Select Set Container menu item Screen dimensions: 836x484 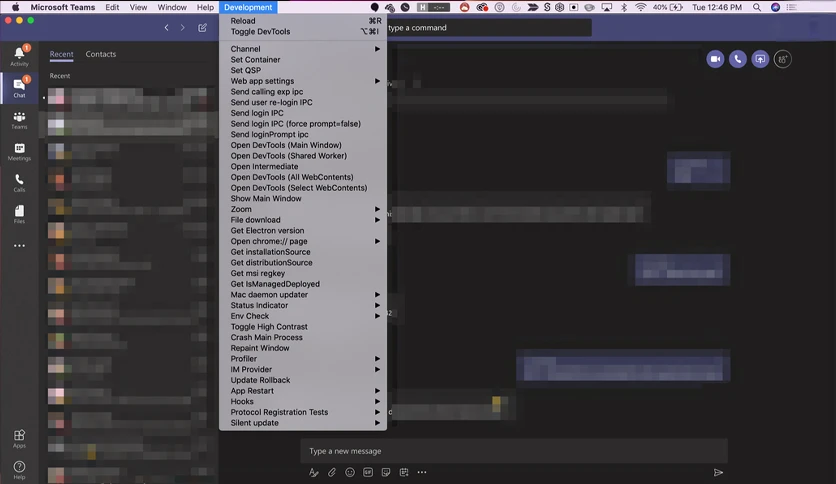(302, 60)
